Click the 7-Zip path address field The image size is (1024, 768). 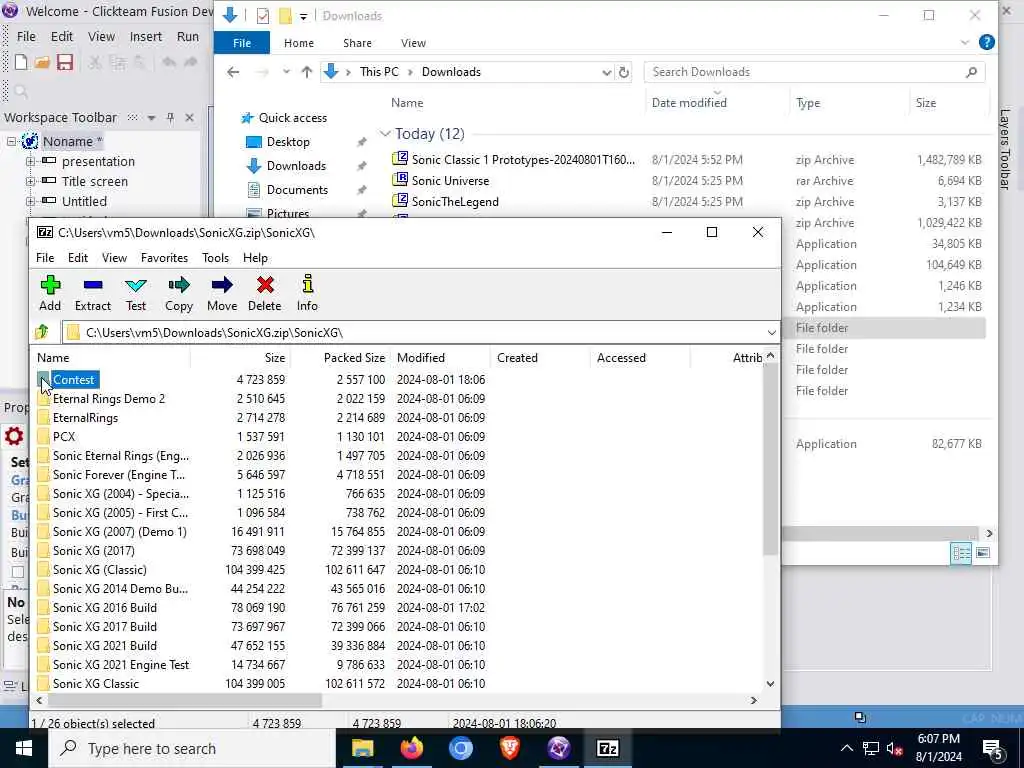[421, 332]
